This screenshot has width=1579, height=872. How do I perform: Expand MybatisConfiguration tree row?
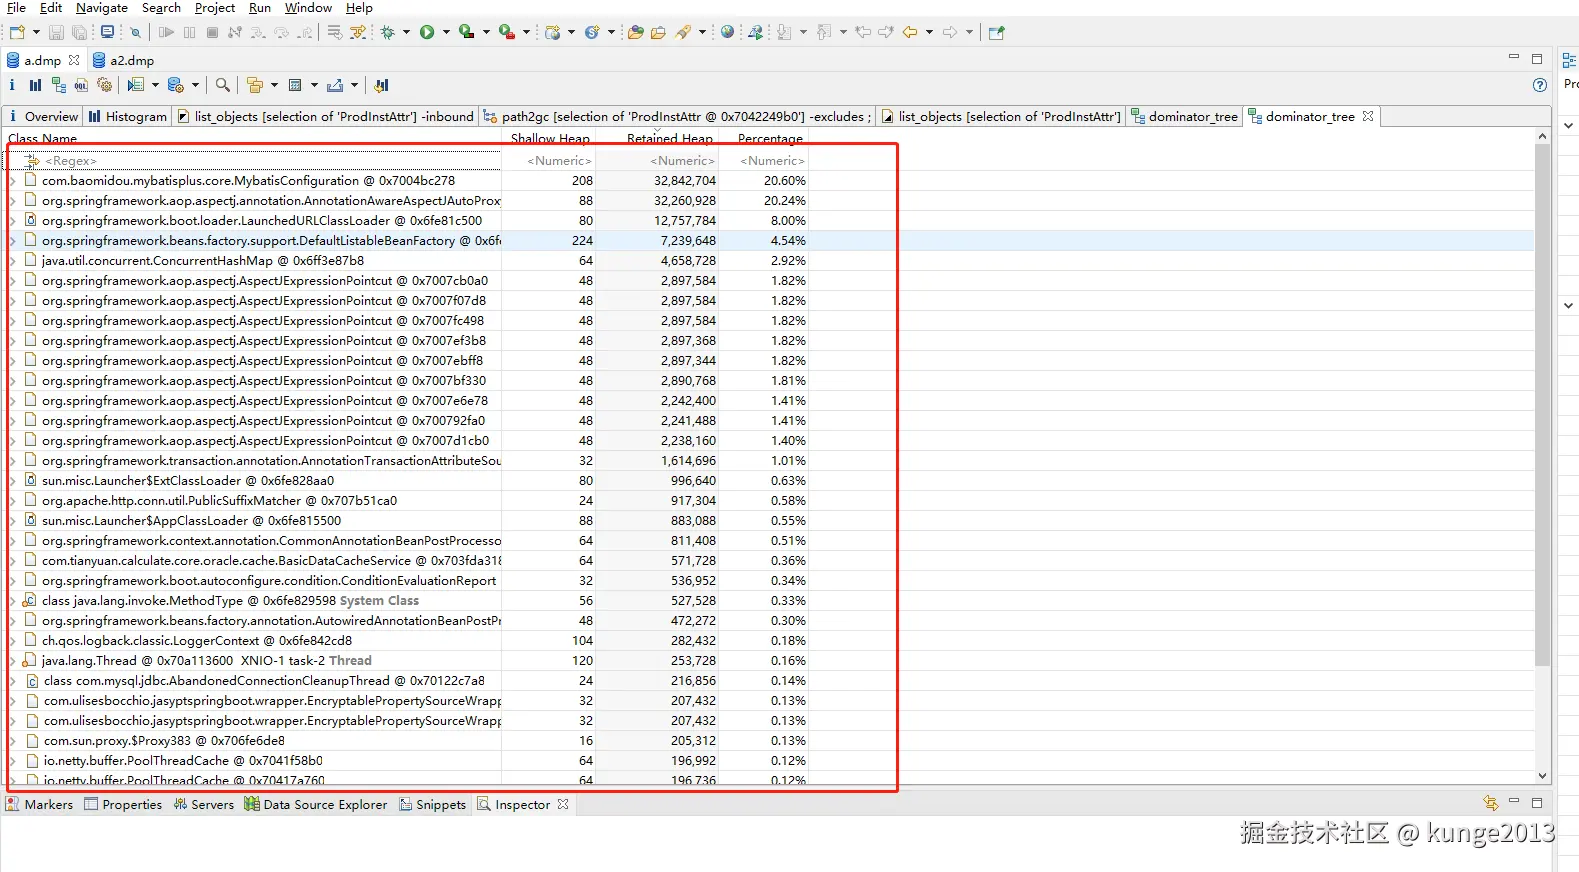pos(12,181)
